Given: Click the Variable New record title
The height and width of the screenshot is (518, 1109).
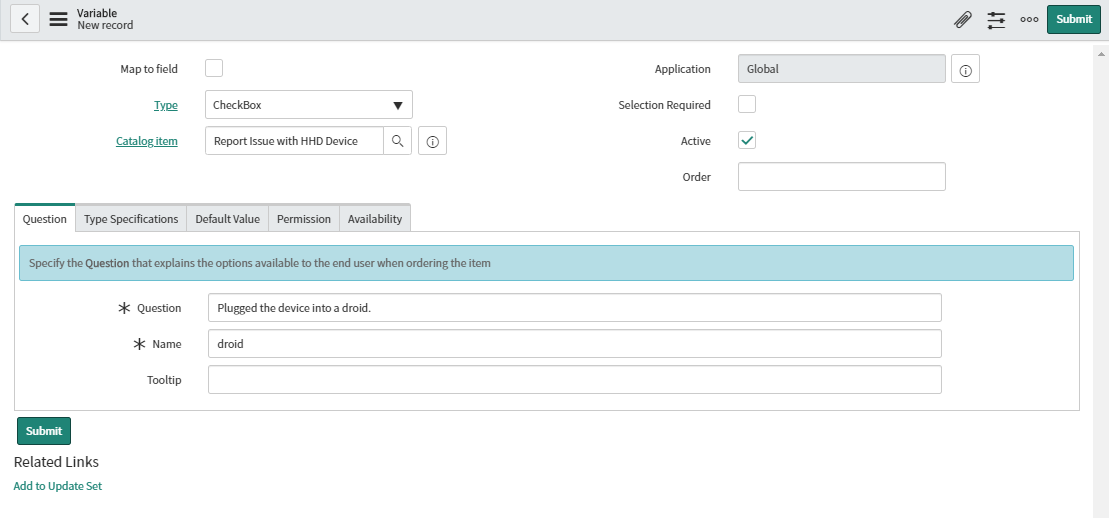Looking at the screenshot, I should [105, 19].
